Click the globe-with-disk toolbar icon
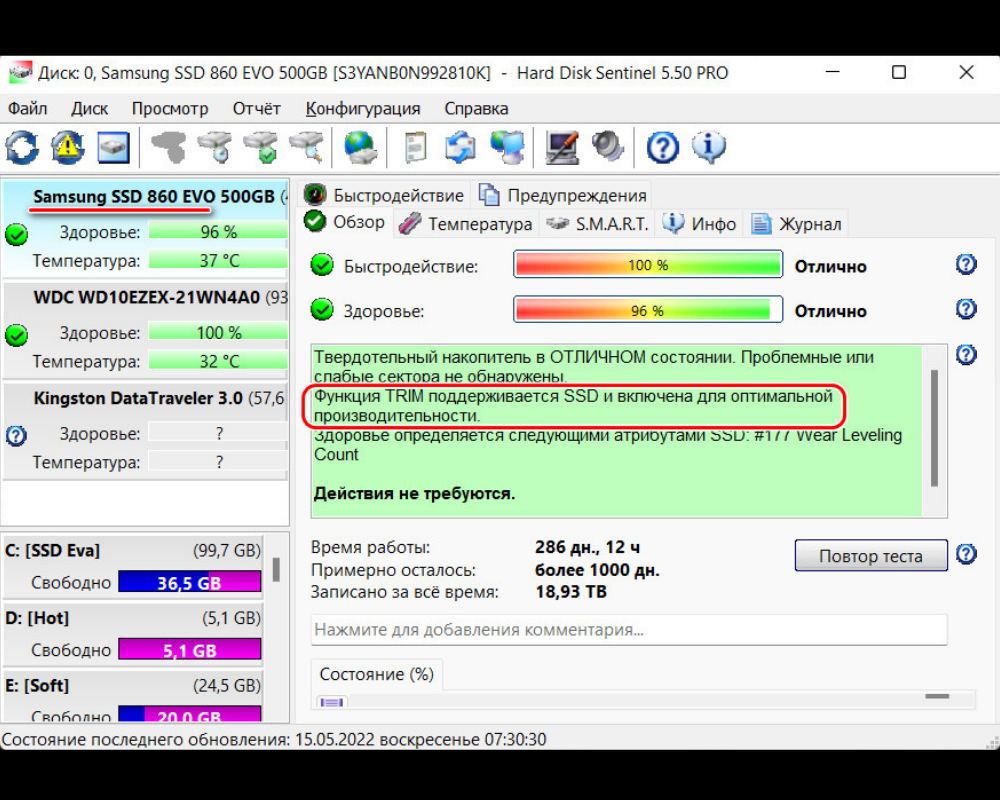Screen dimensions: 1000x800 click(360, 147)
